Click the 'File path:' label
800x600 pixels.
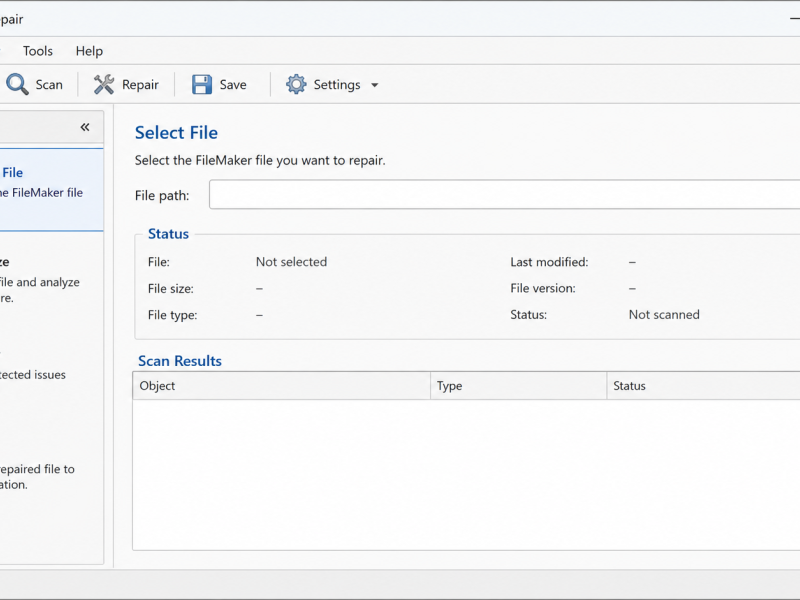tap(162, 195)
